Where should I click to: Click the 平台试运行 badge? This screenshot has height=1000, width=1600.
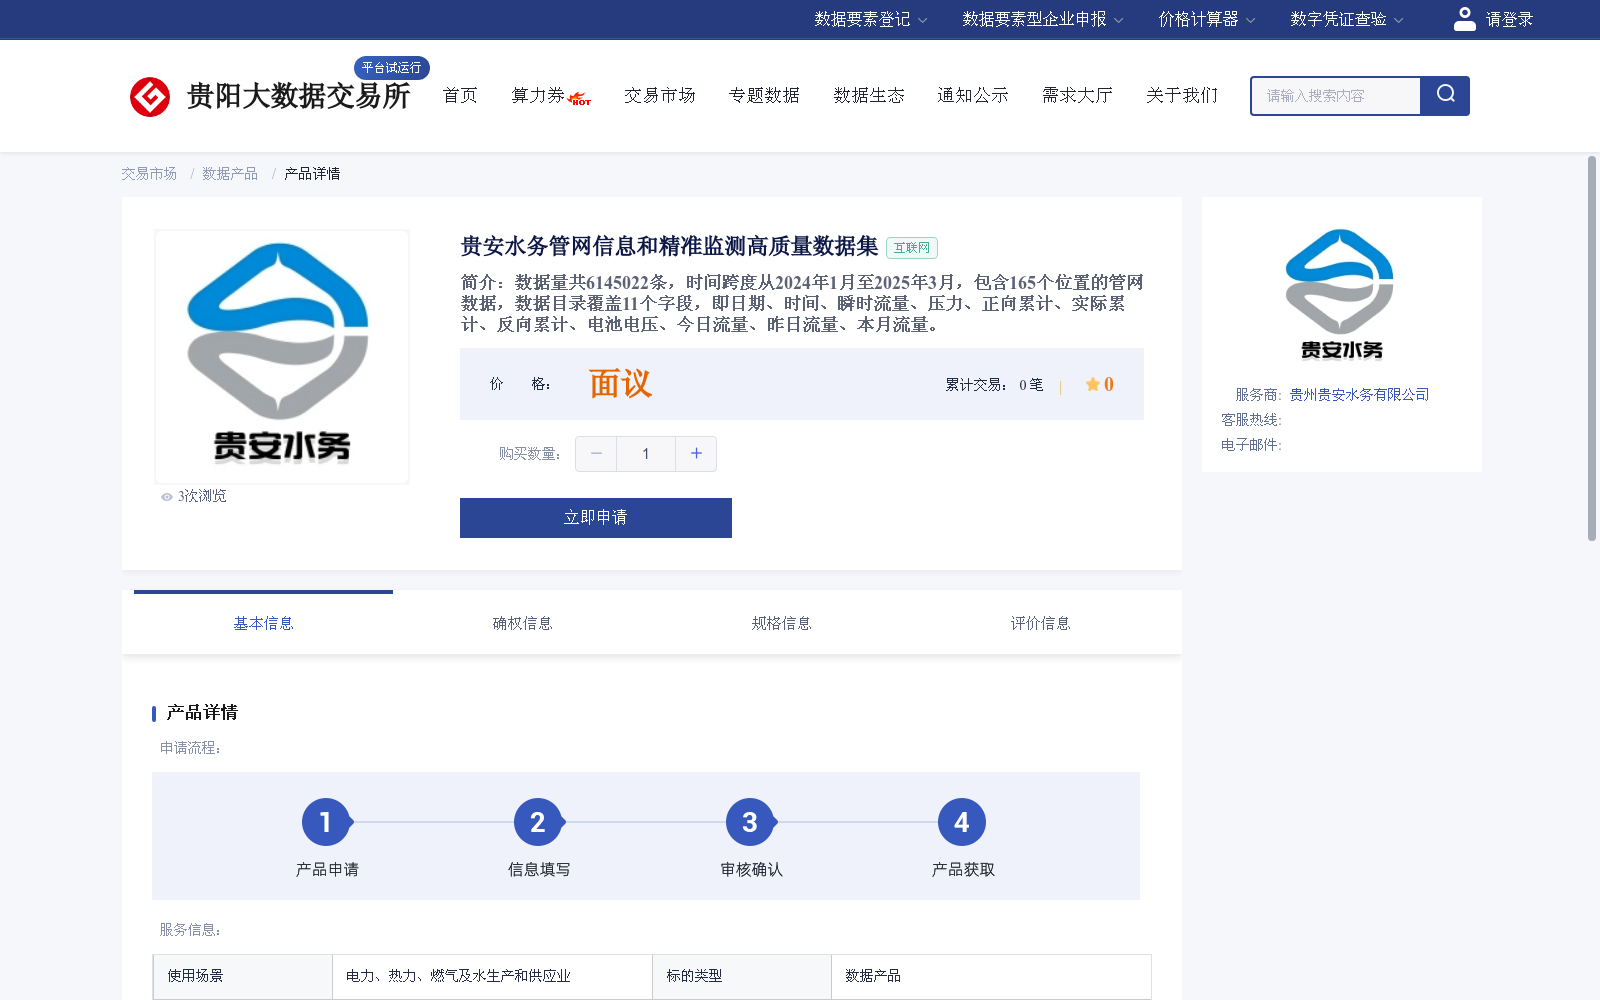(x=392, y=68)
